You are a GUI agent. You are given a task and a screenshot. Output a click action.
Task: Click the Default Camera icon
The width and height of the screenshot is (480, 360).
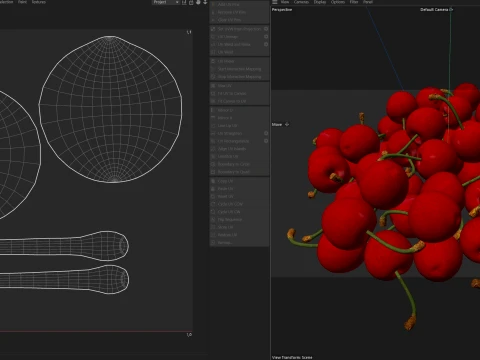[x=451, y=10]
